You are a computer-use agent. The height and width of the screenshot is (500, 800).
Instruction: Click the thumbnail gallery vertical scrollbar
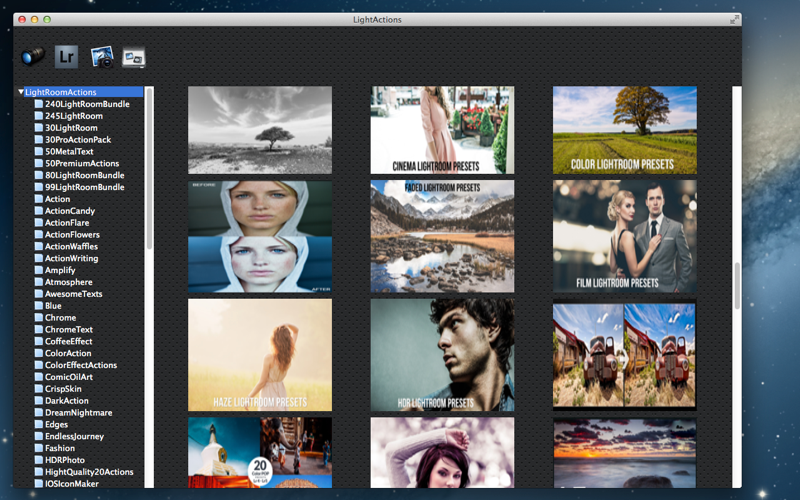pyautogui.click(x=737, y=286)
